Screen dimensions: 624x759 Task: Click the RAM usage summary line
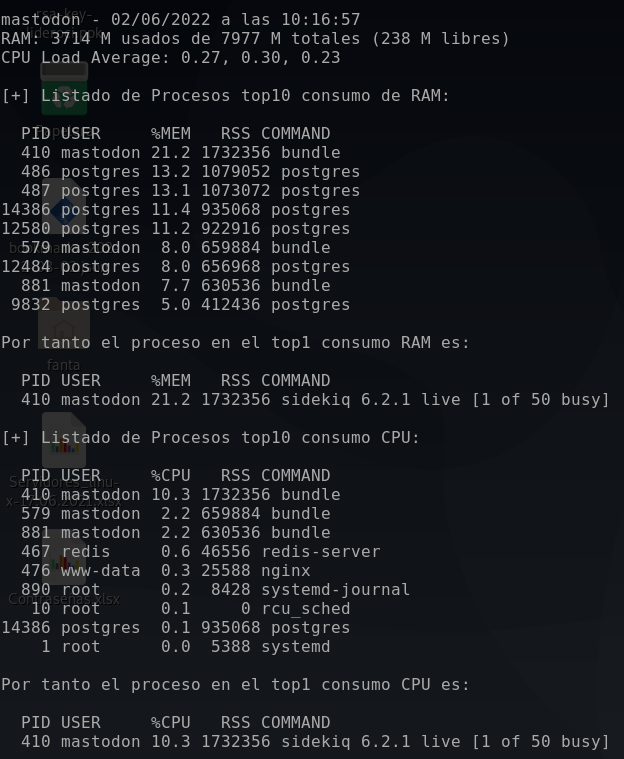point(255,39)
